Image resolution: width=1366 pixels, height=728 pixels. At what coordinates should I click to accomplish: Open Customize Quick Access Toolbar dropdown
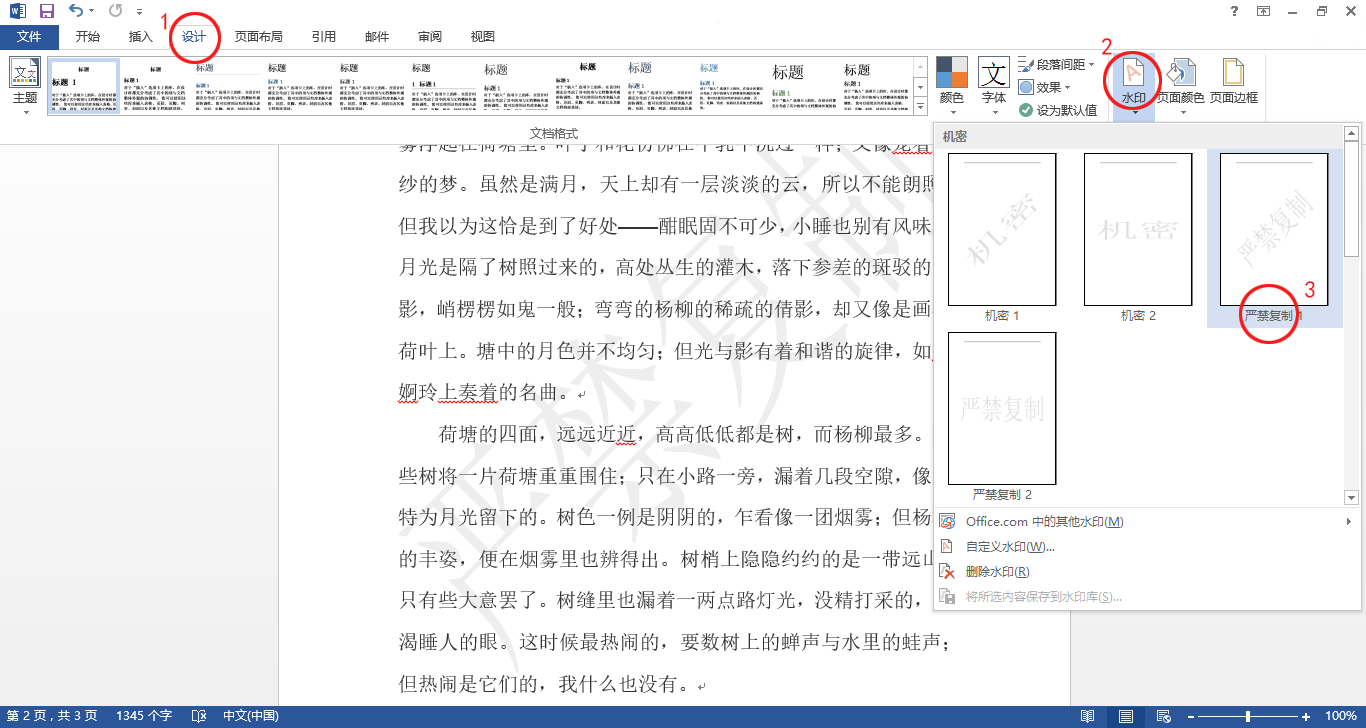pyautogui.click(x=139, y=11)
